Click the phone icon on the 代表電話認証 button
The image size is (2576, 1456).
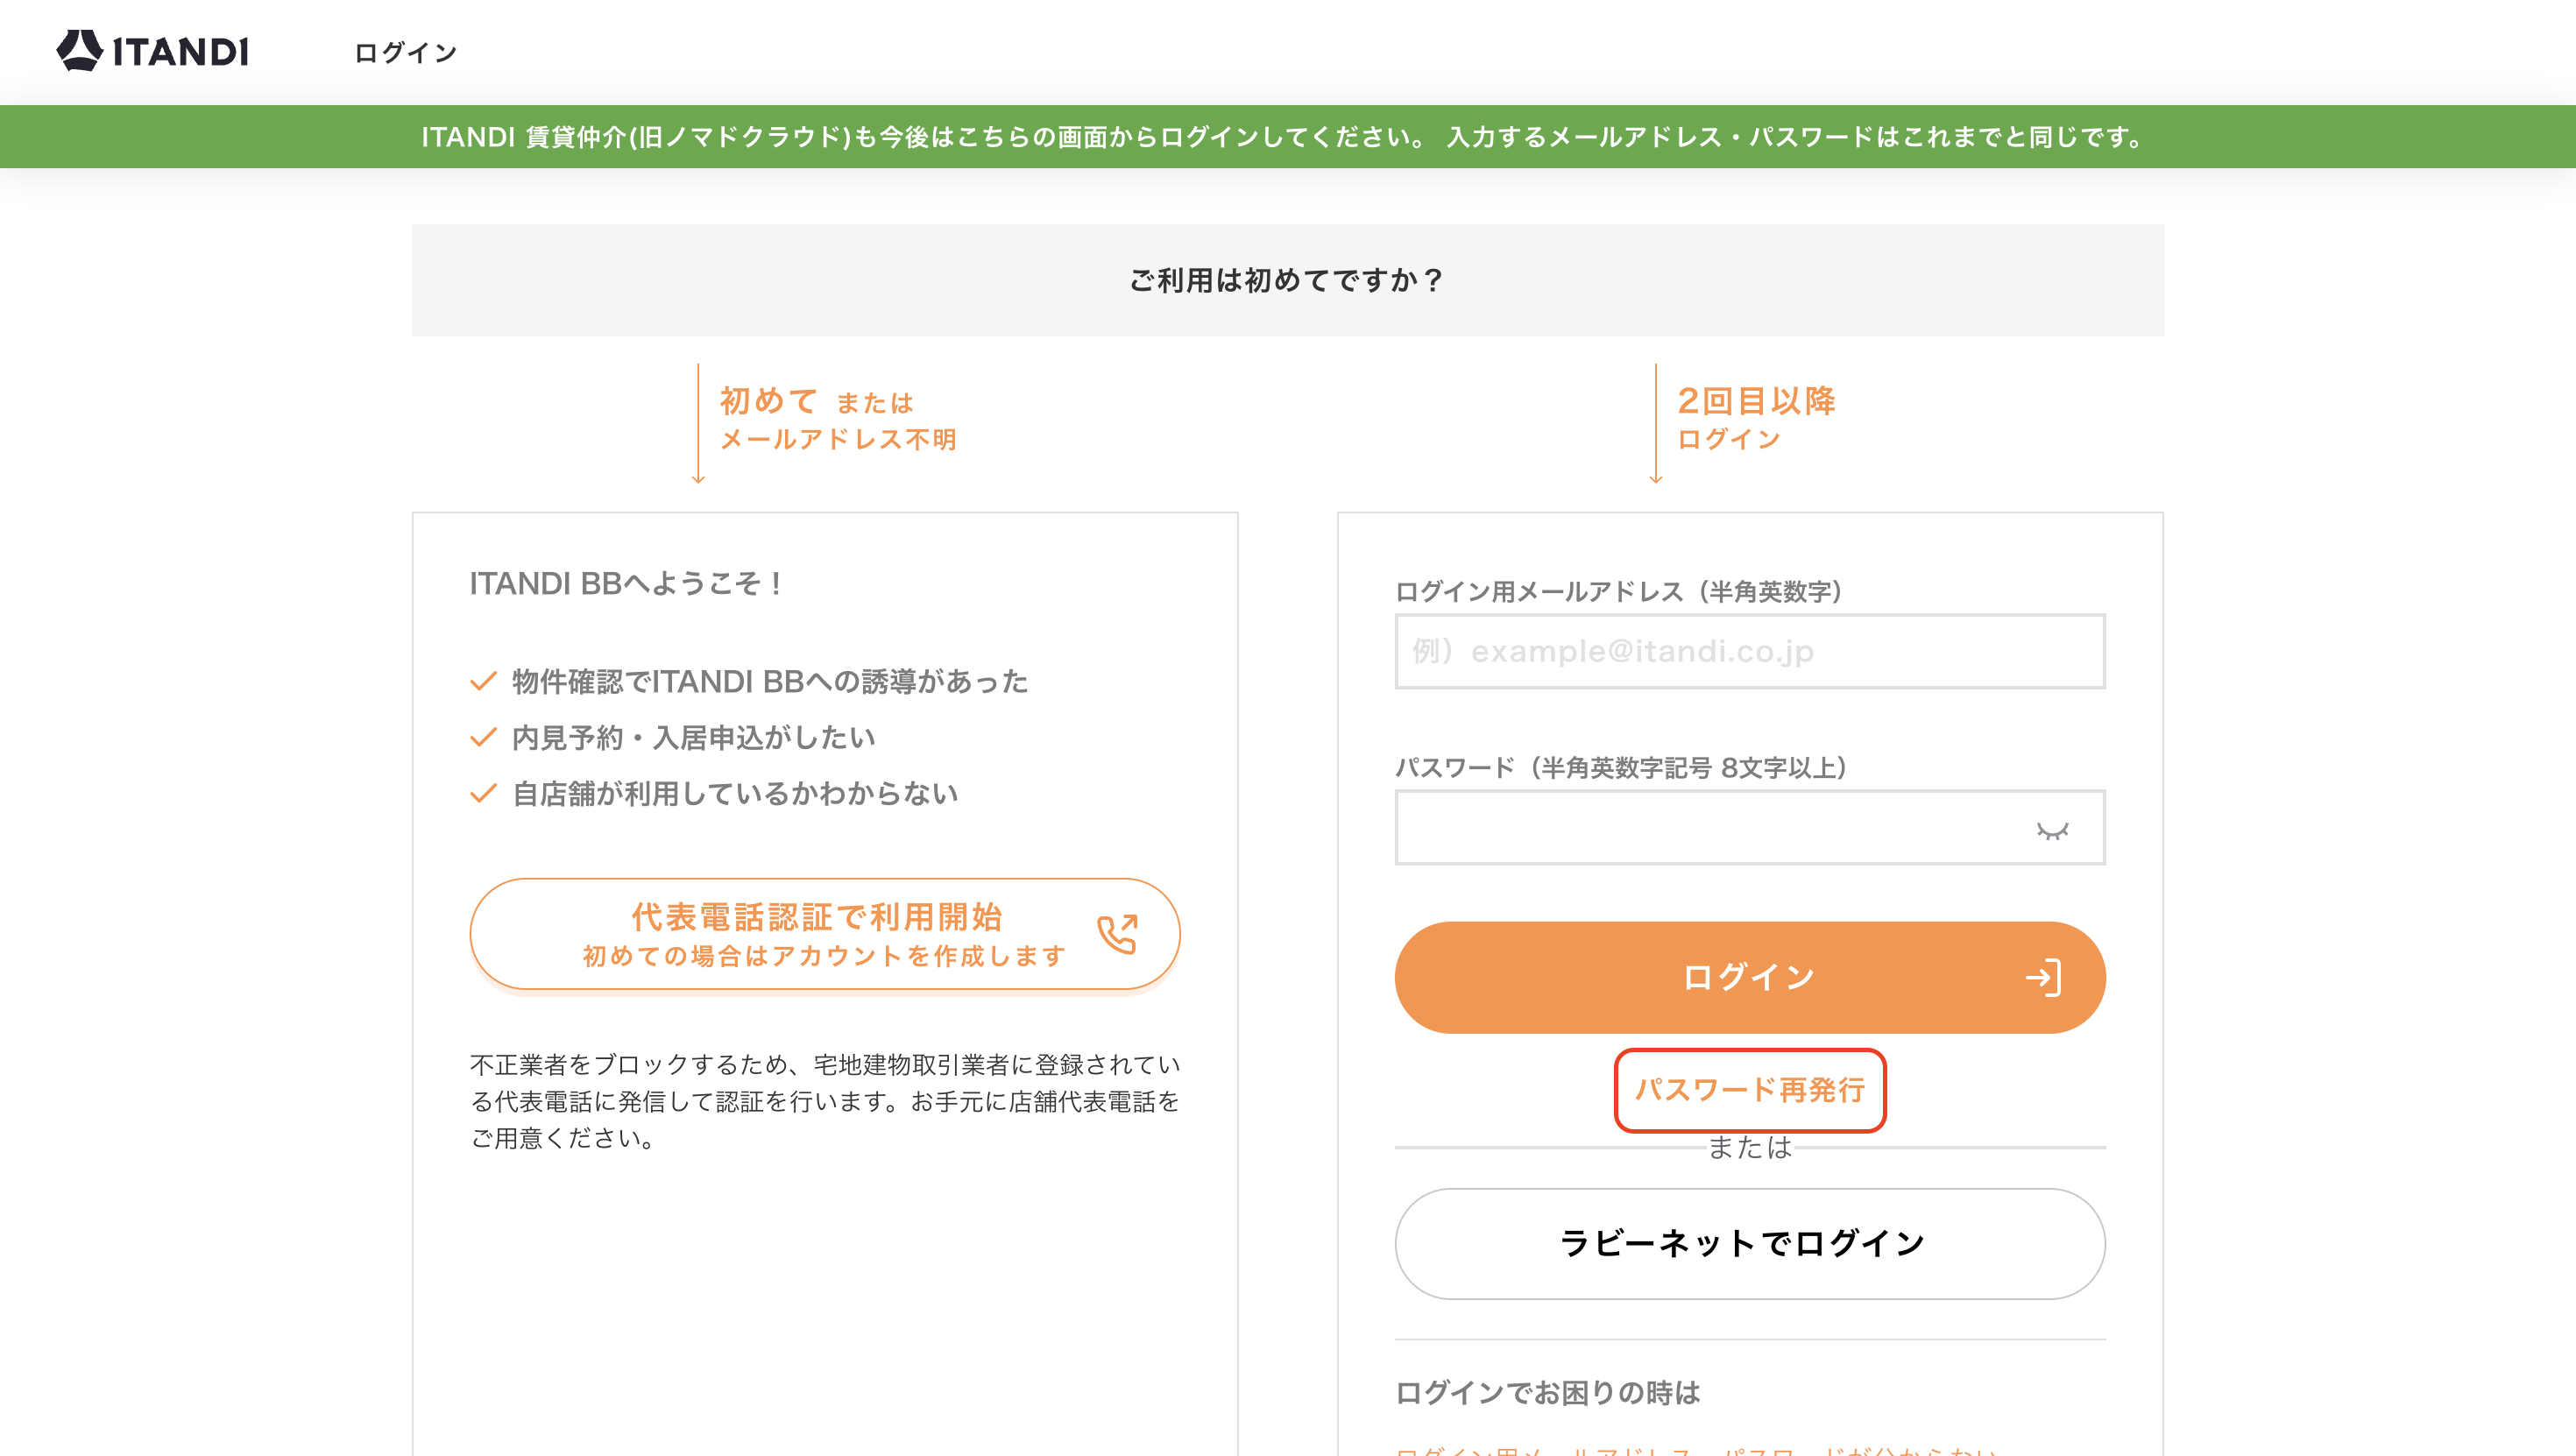[x=1117, y=934]
